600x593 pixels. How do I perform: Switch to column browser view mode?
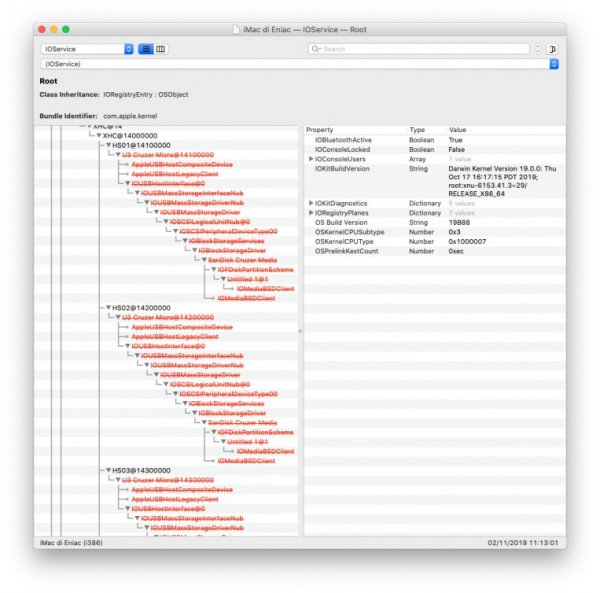pos(161,49)
